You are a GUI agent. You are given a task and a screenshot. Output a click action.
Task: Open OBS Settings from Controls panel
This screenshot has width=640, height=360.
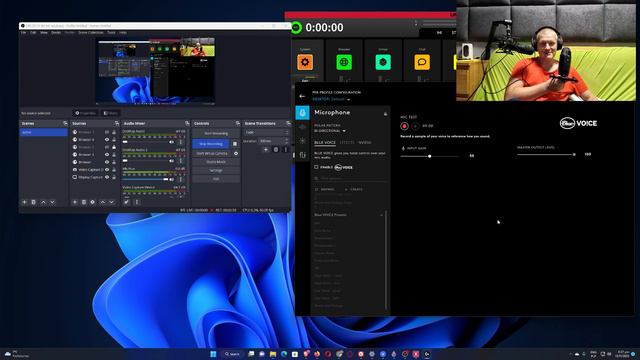click(x=216, y=171)
